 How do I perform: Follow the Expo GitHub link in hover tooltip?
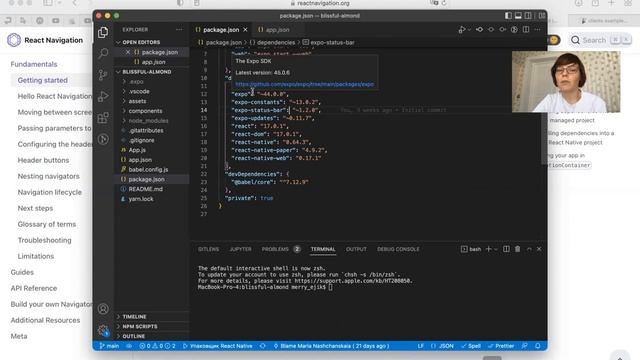point(304,84)
